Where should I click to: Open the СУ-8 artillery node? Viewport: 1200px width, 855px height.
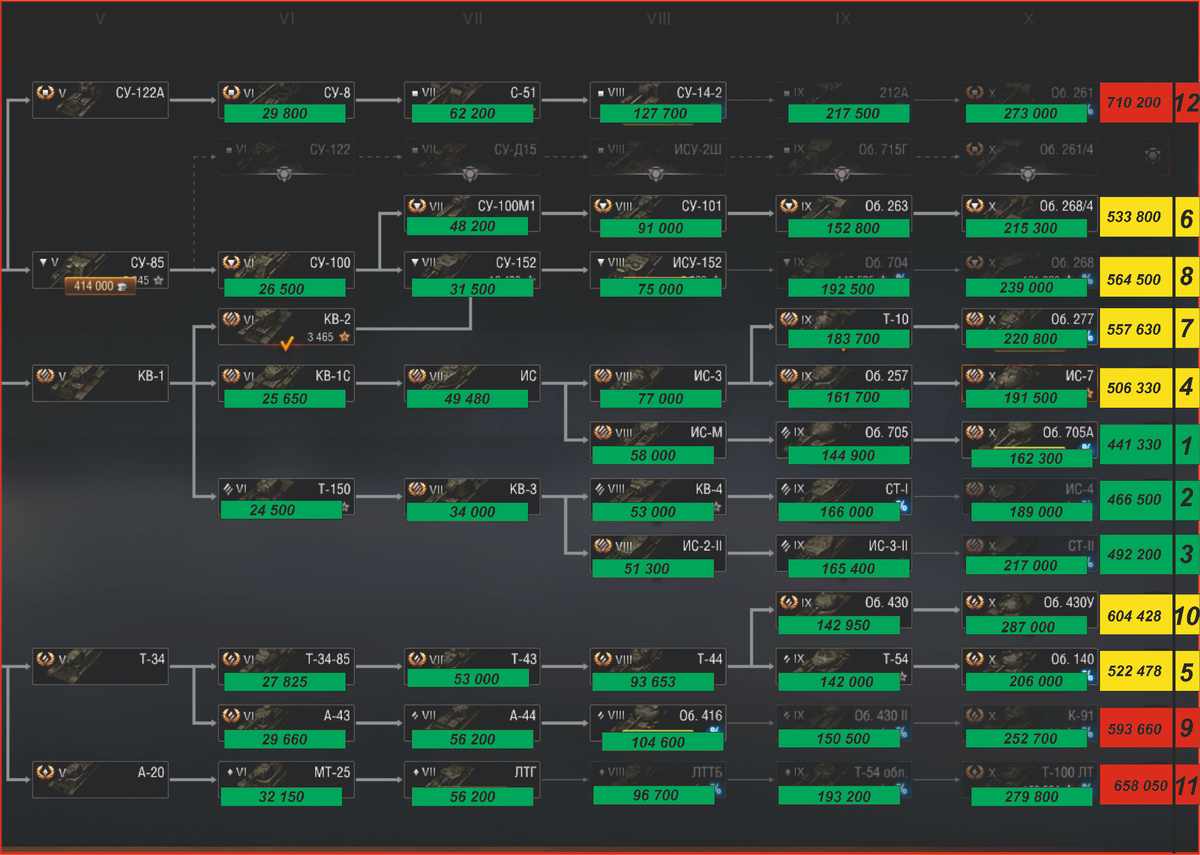point(286,100)
